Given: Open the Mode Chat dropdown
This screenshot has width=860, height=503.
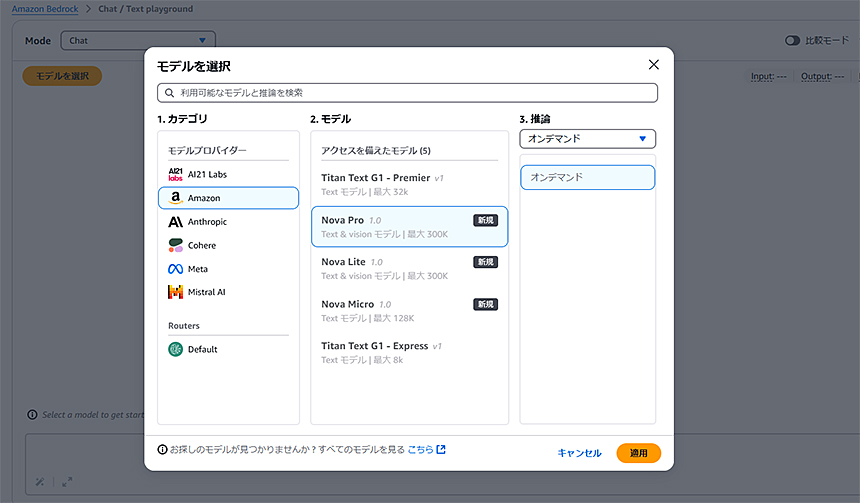Looking at the screenshot, I should tap(138, 41).
